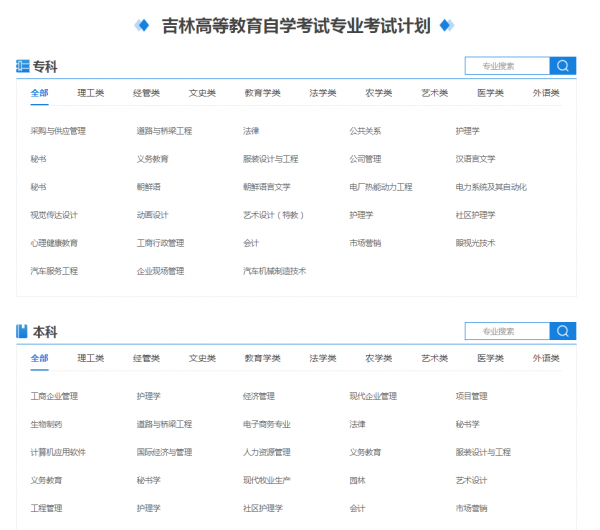
Task: Open the 公司管理 major link
Action: tap(365, 159)
